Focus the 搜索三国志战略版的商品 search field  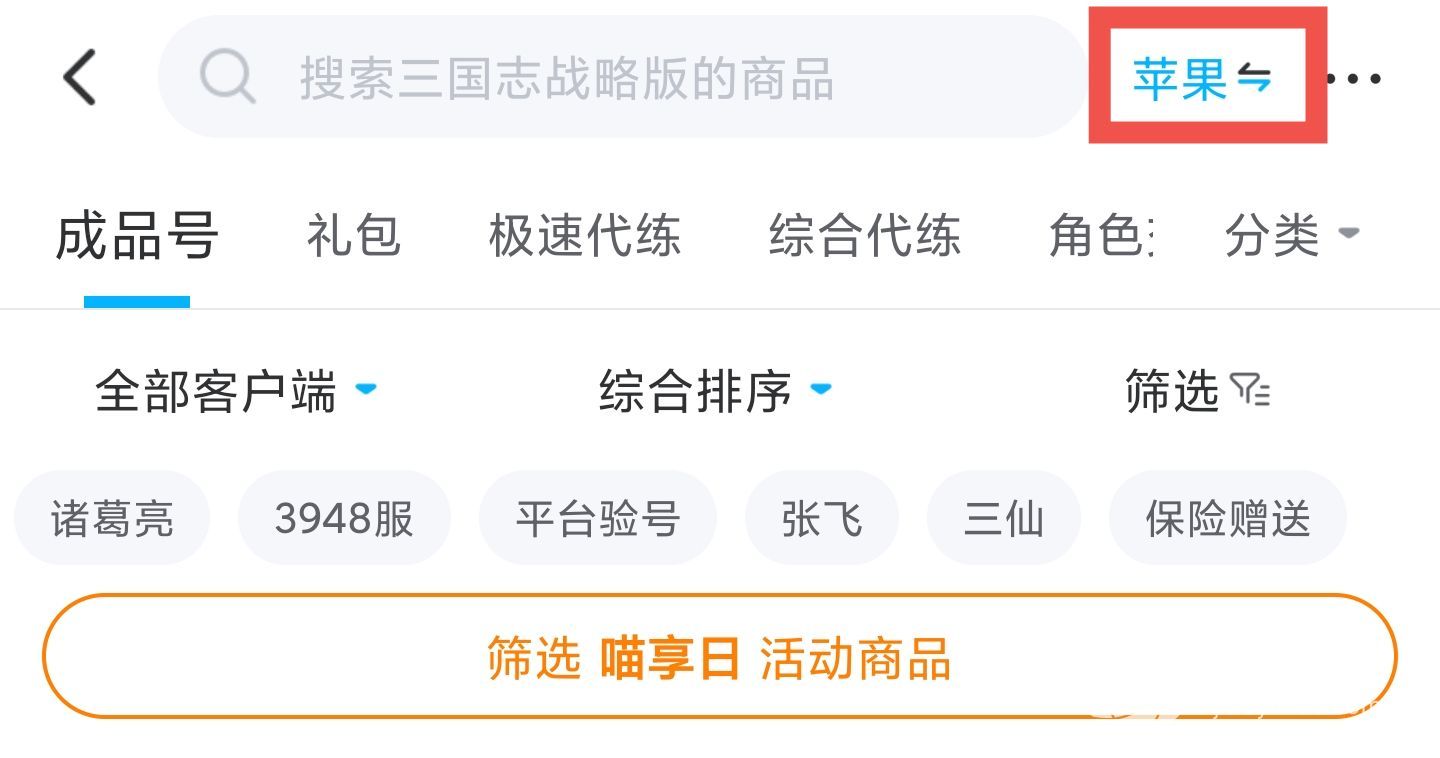(x=620, y=78)
